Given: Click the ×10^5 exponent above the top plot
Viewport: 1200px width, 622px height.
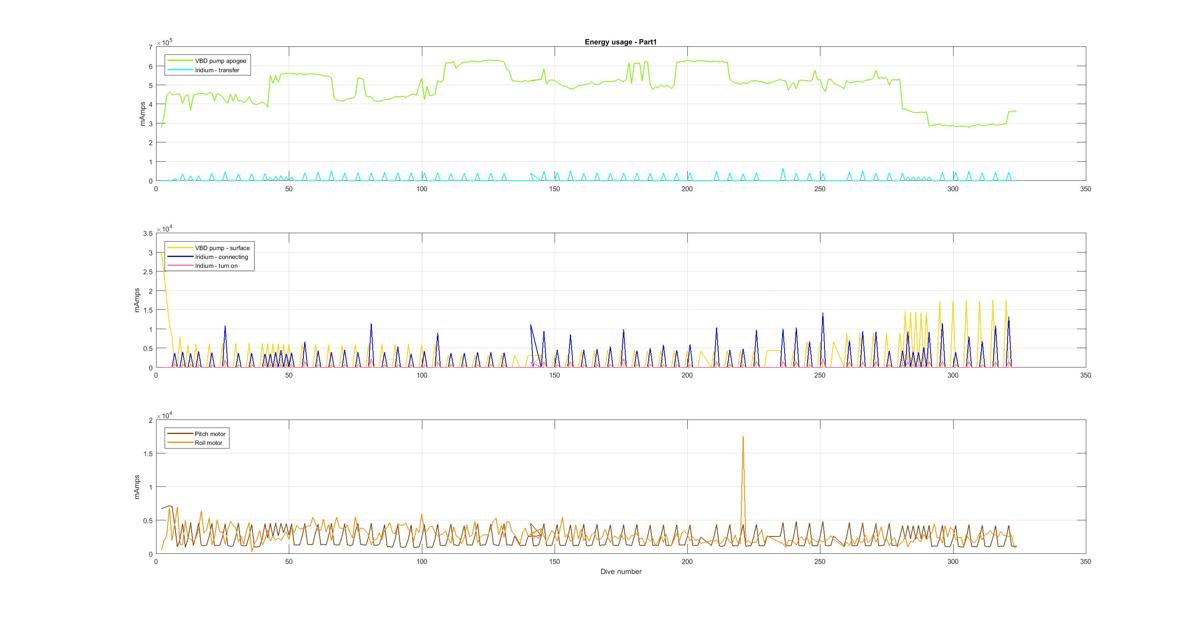Looking at the screenshot, I should [x=166, y=41].
